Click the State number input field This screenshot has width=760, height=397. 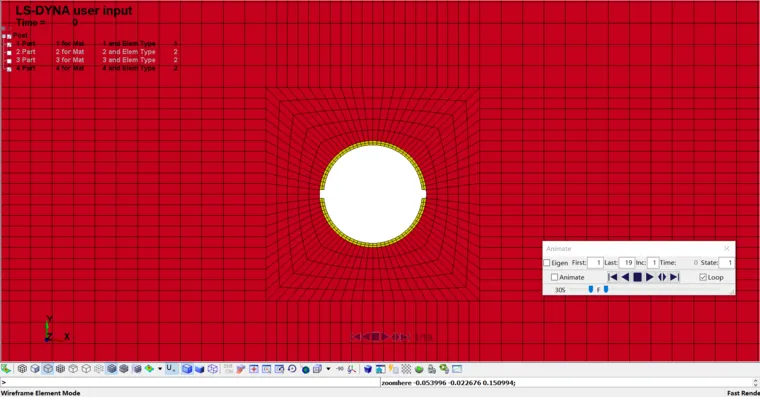coord(726,263)
